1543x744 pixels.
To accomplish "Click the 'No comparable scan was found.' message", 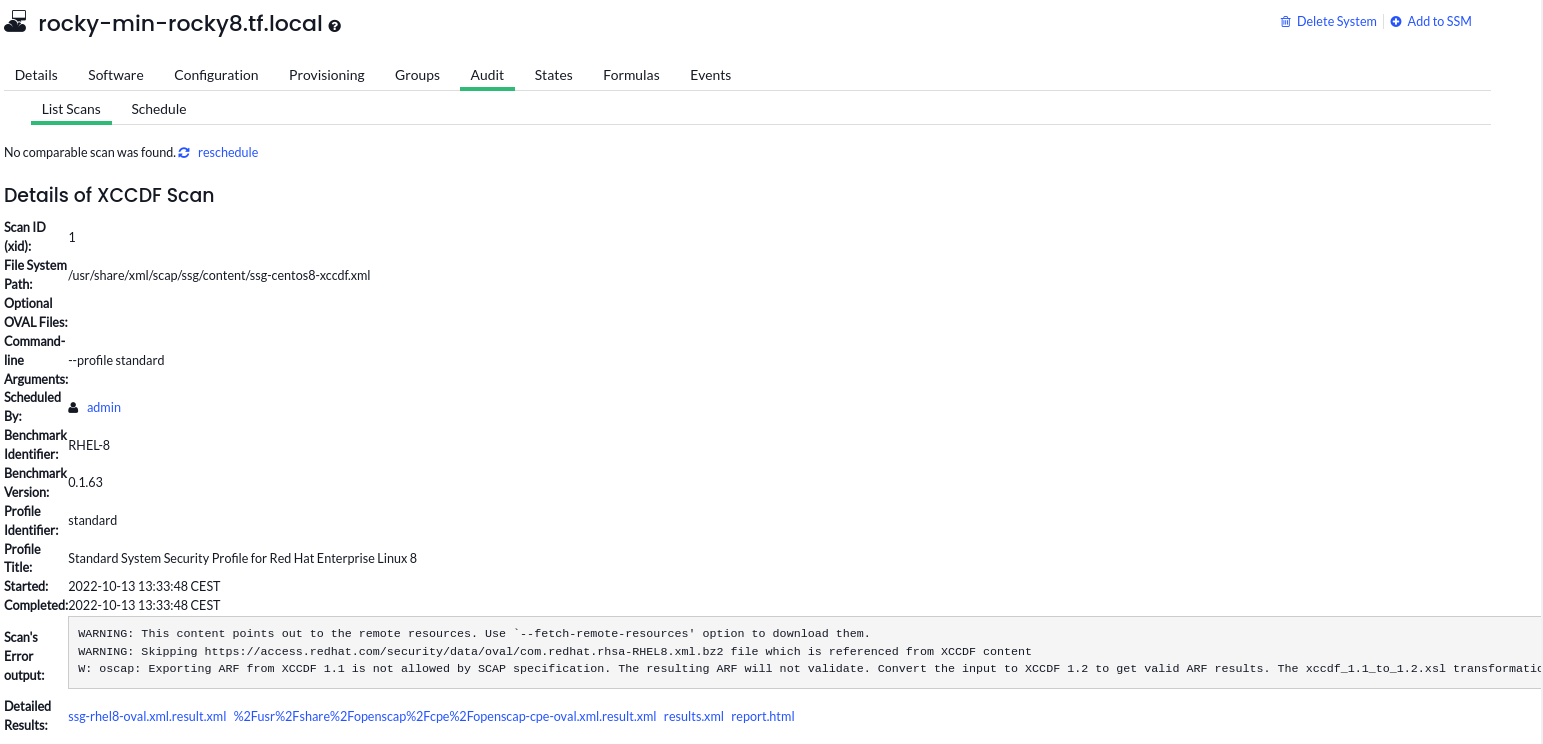I will pos(90,153).
